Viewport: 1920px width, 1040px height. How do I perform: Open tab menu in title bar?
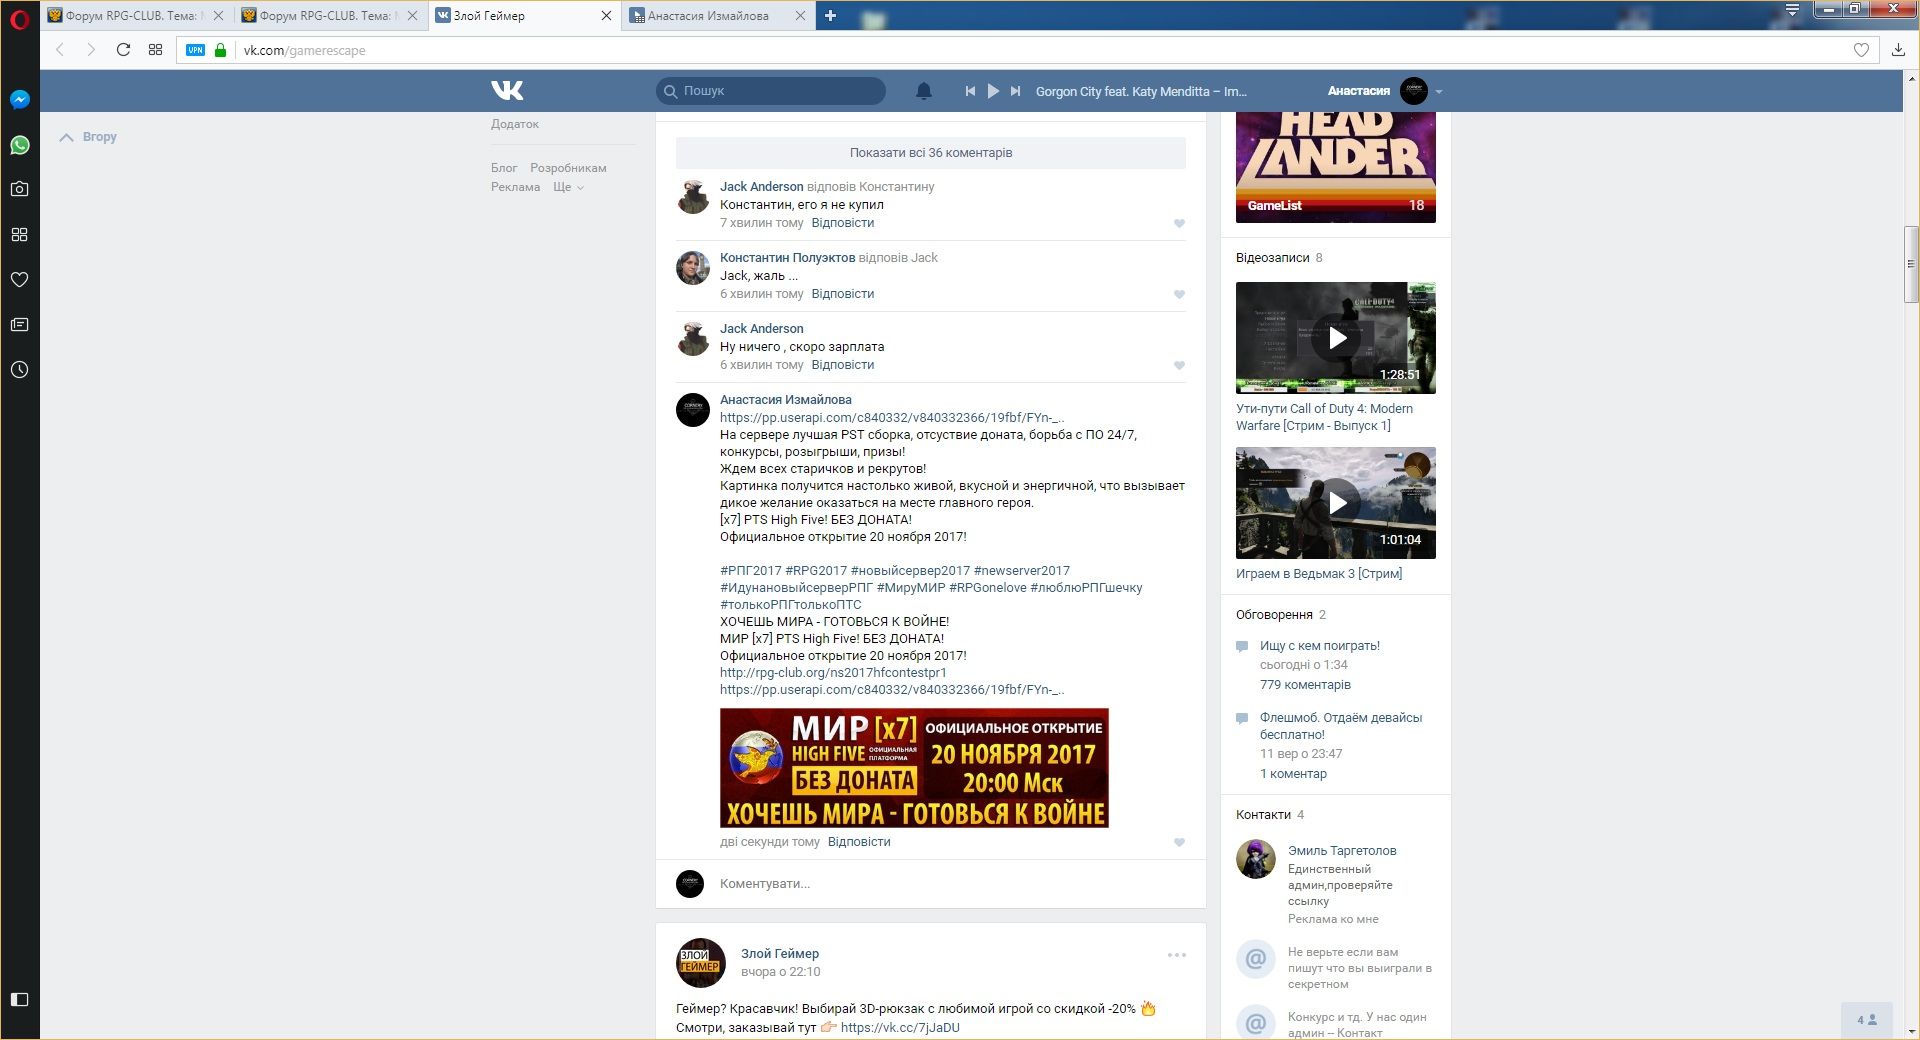click(x=1792, y=9)
